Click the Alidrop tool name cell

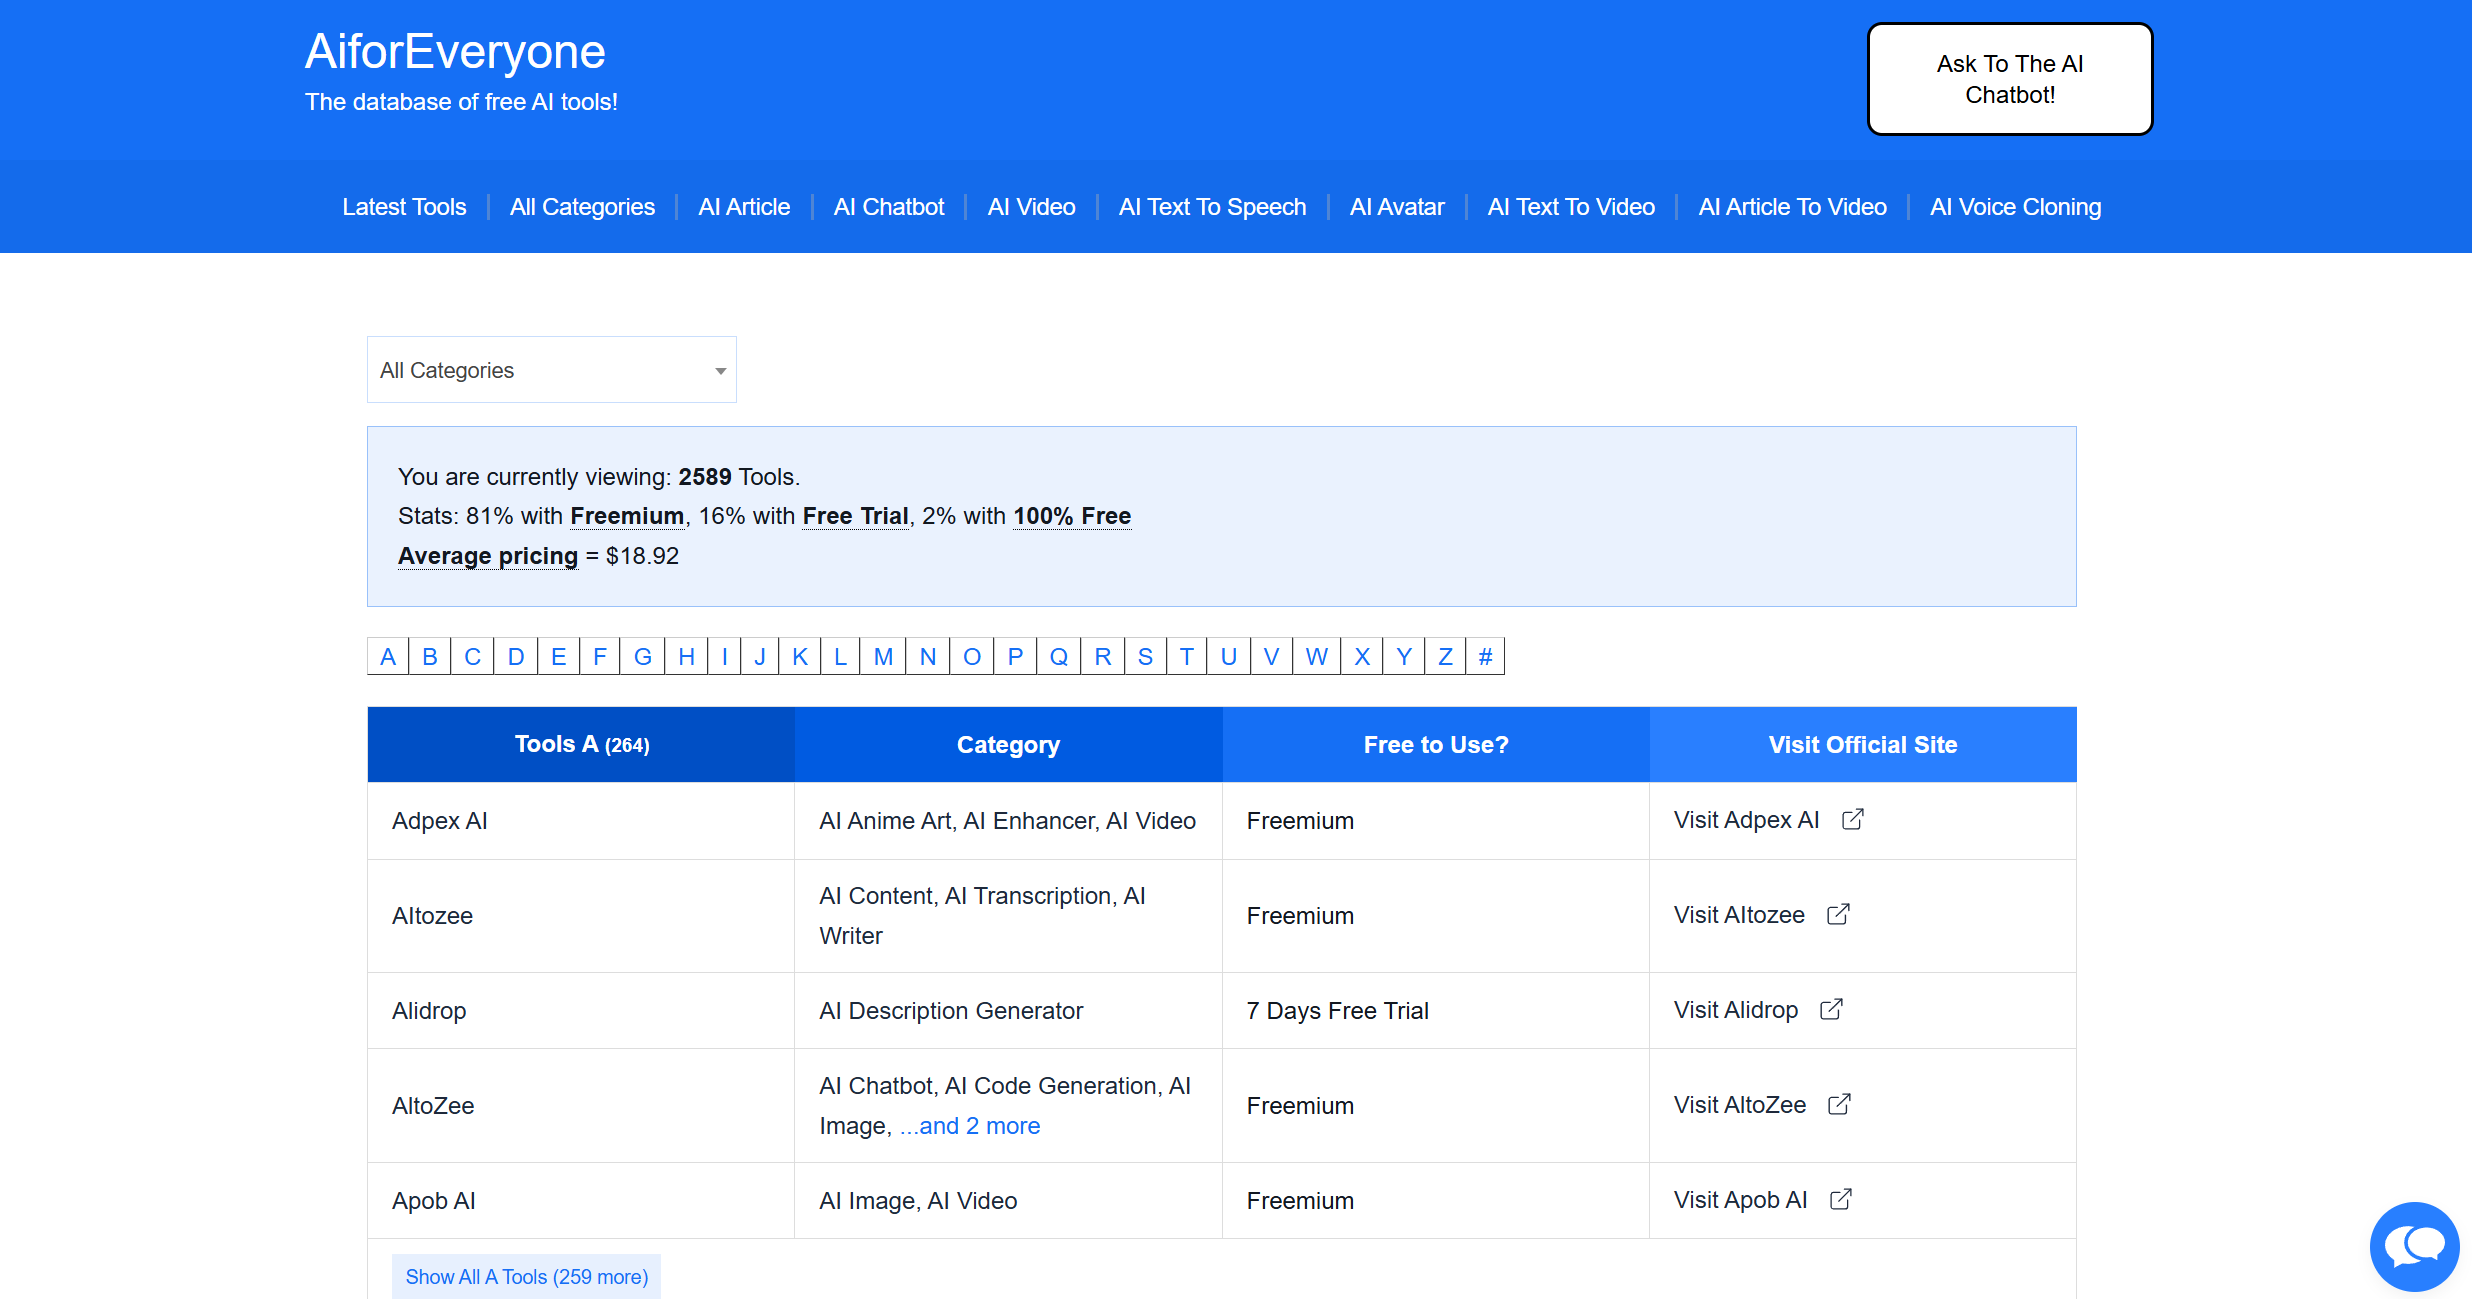(x=580, y=1011)
